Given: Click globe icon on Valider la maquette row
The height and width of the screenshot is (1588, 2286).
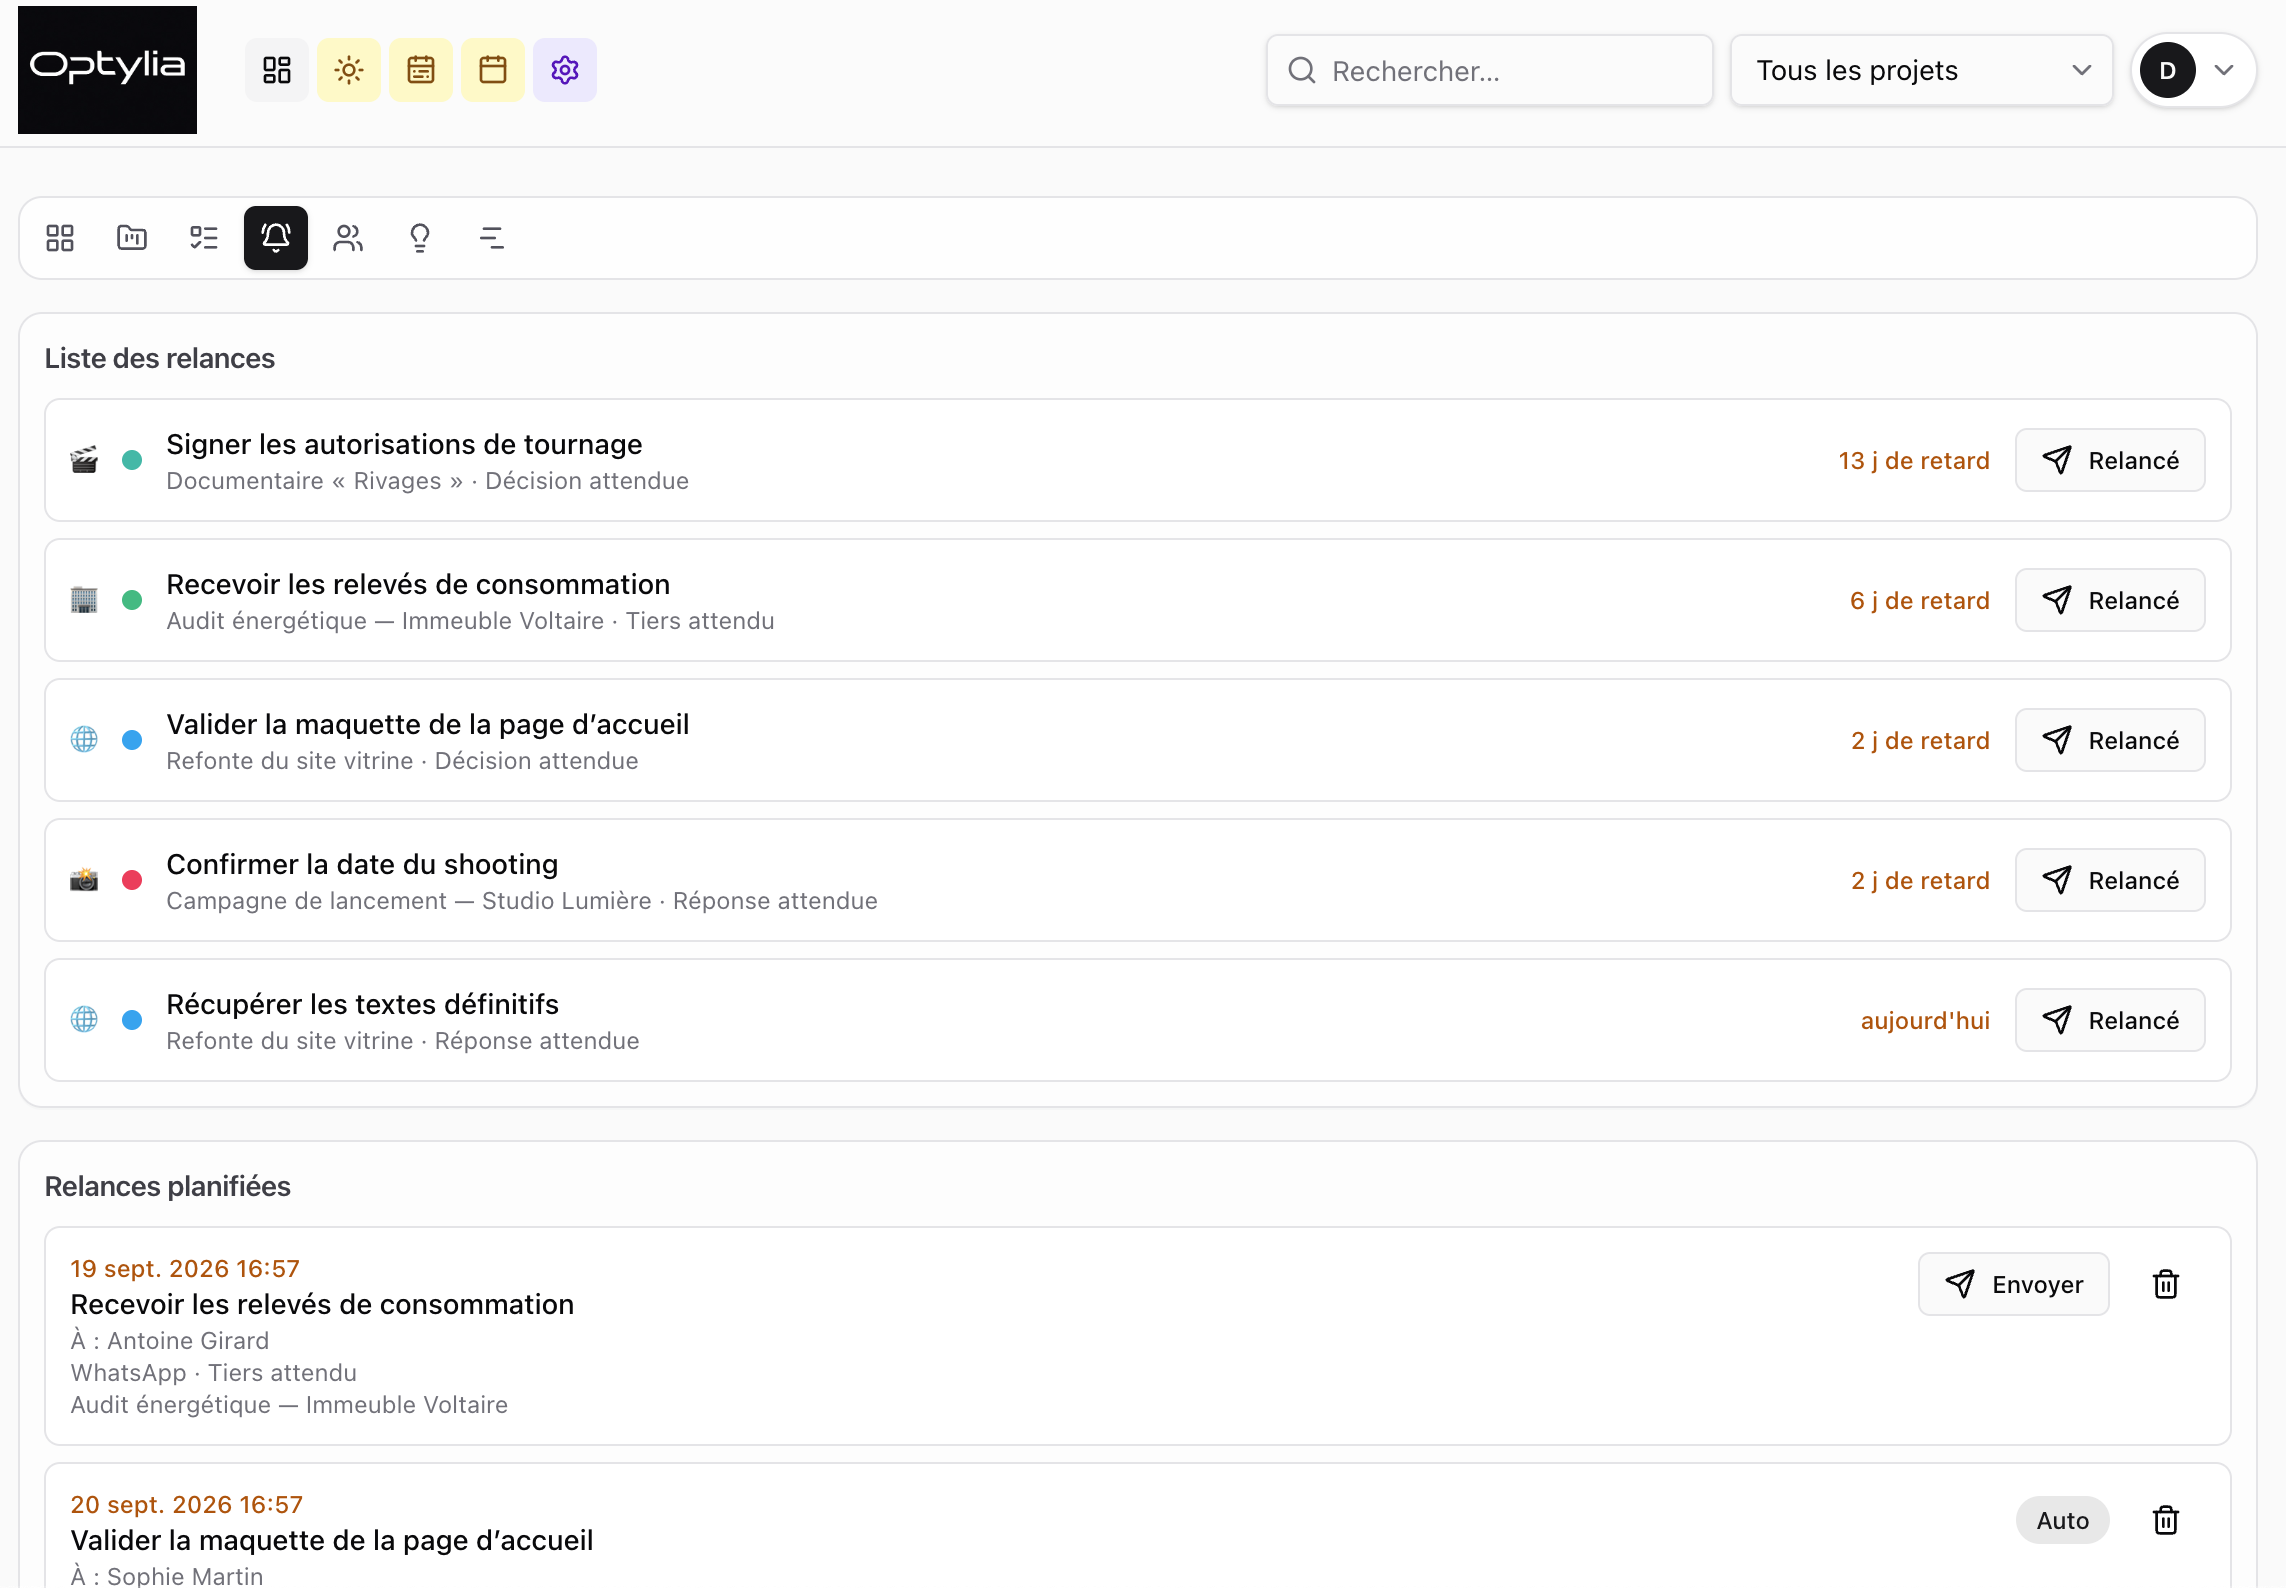Looking at the screenshot, I should 84,740.
